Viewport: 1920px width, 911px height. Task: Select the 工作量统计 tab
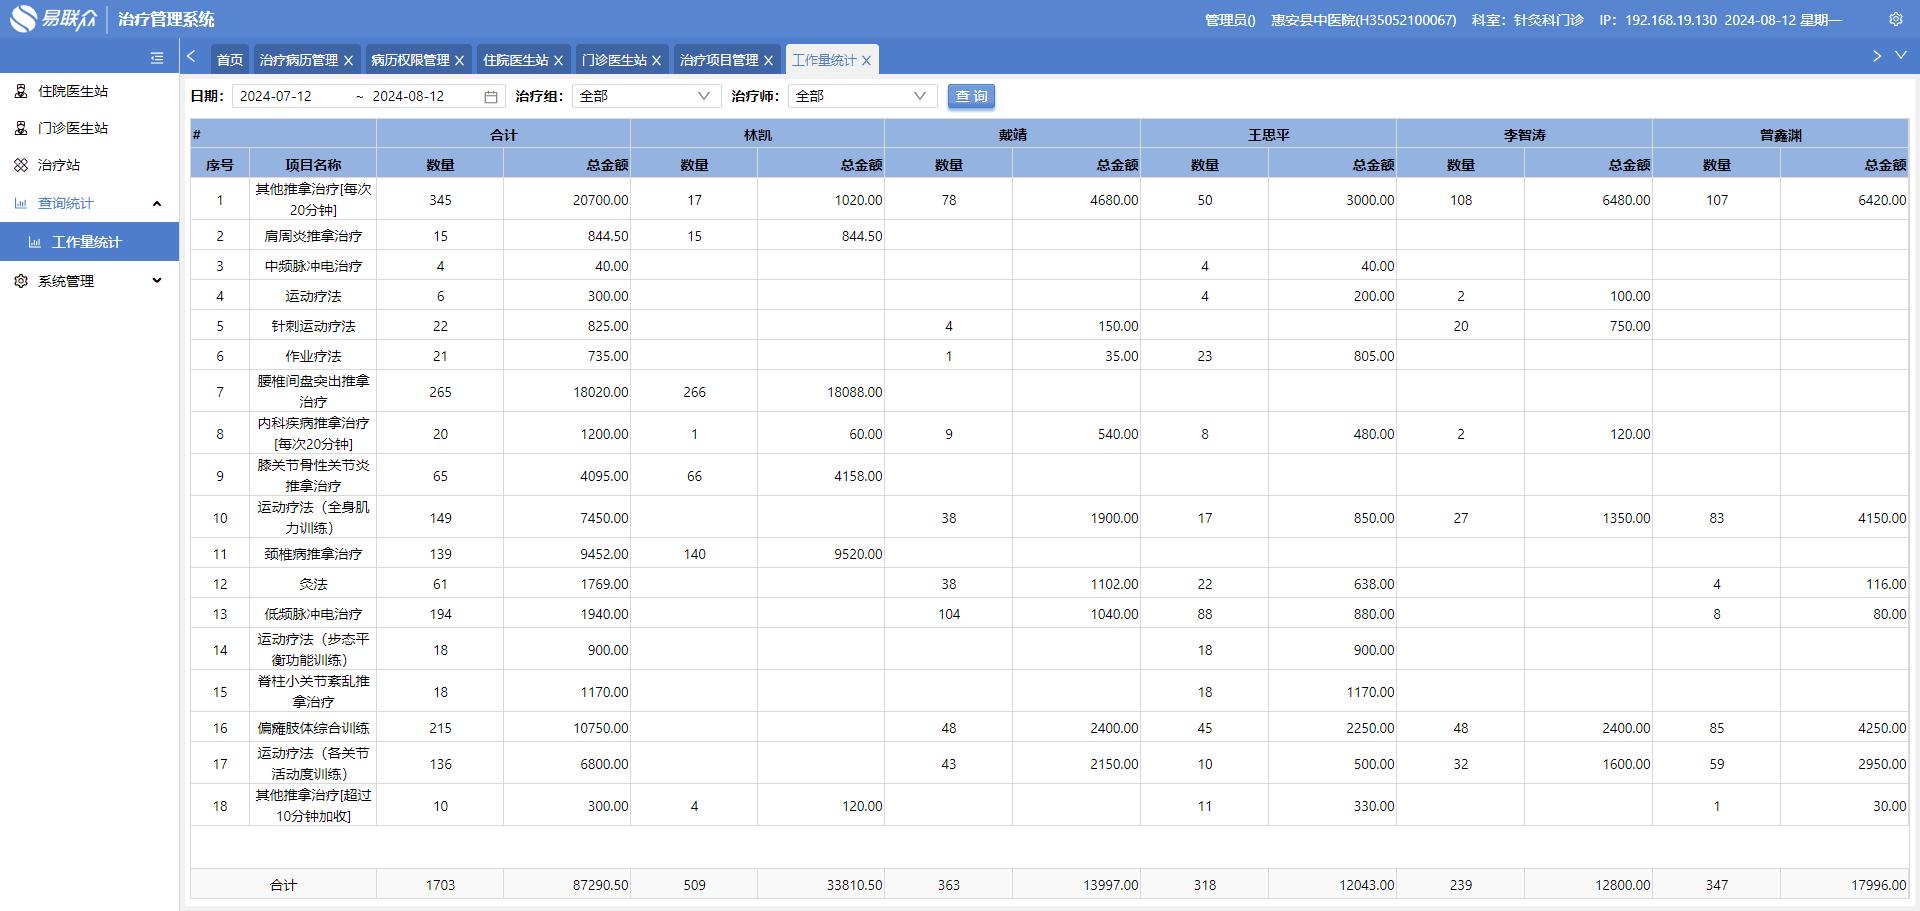(x=824, y=60)
